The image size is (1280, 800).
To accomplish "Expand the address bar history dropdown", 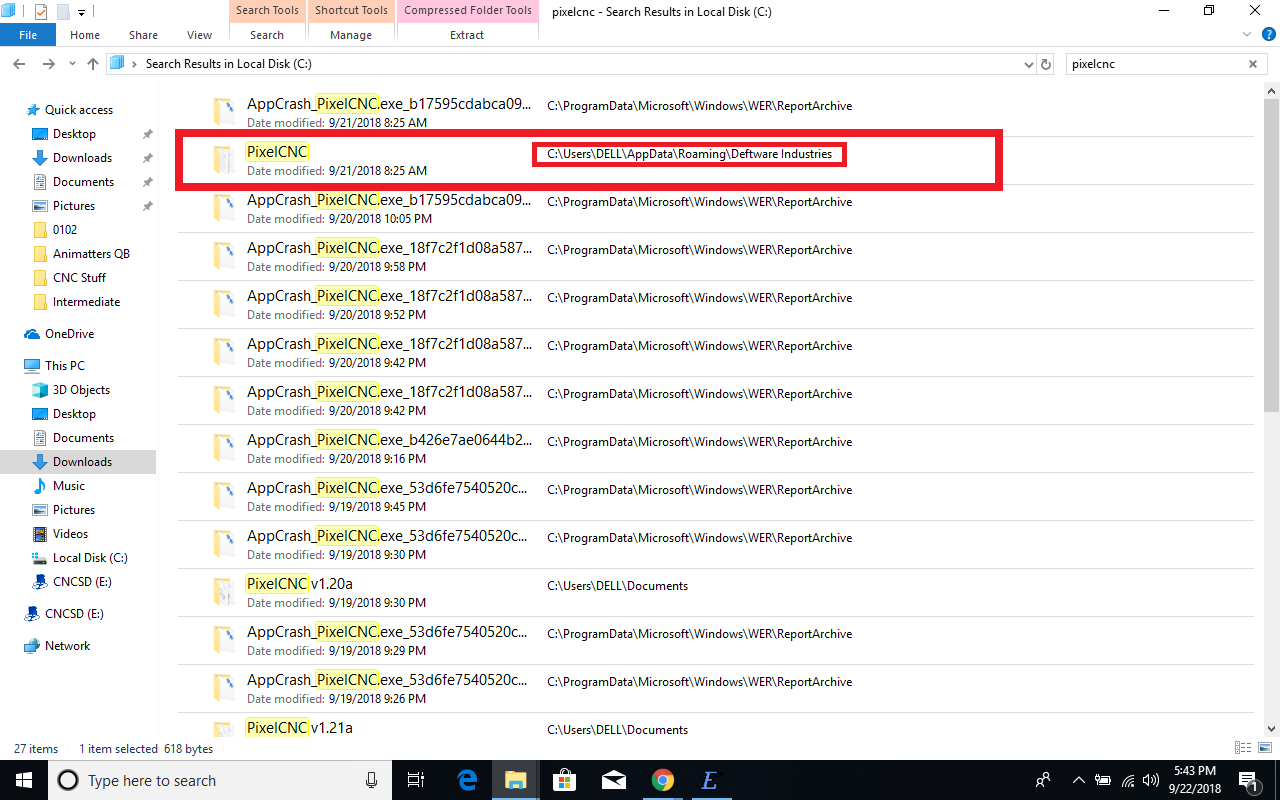I will pos(1029,64).
